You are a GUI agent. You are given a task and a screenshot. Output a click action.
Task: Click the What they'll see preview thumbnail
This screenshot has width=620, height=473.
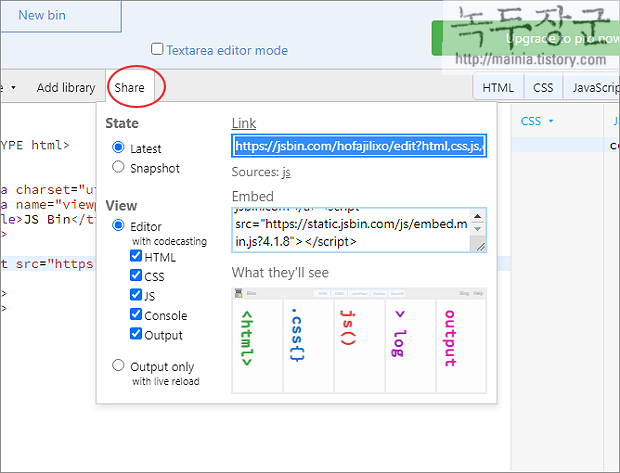[x=359, y=341]
